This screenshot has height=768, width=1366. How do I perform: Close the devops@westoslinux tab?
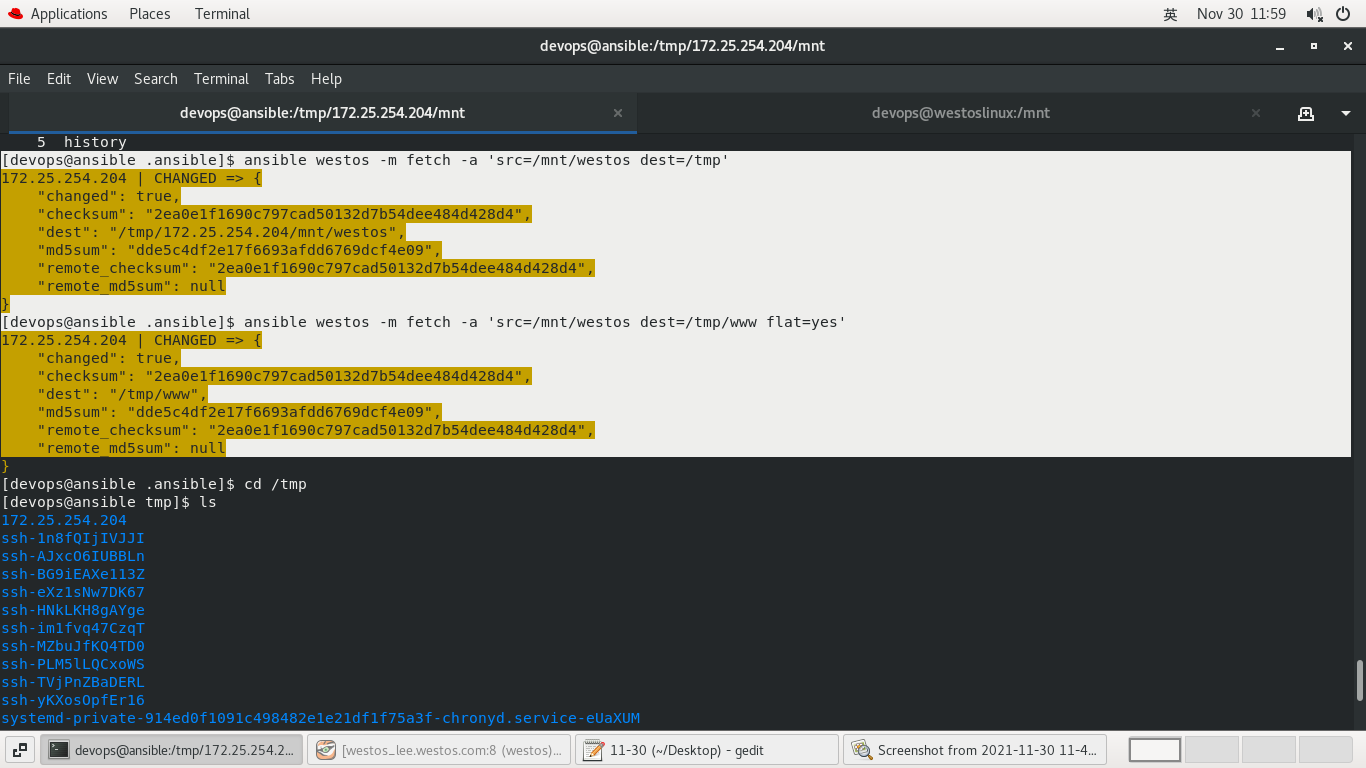point(1256,113)
